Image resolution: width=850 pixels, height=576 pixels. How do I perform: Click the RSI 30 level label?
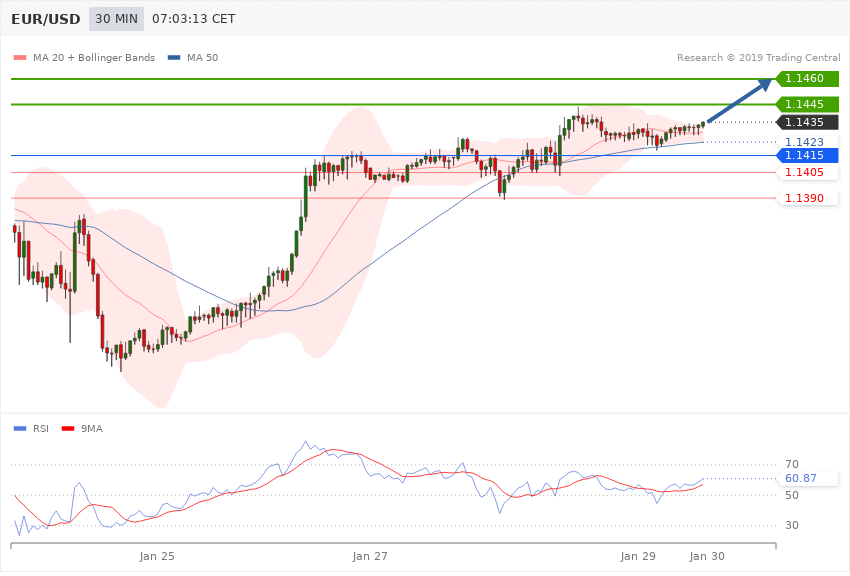(x=792, y=526)
